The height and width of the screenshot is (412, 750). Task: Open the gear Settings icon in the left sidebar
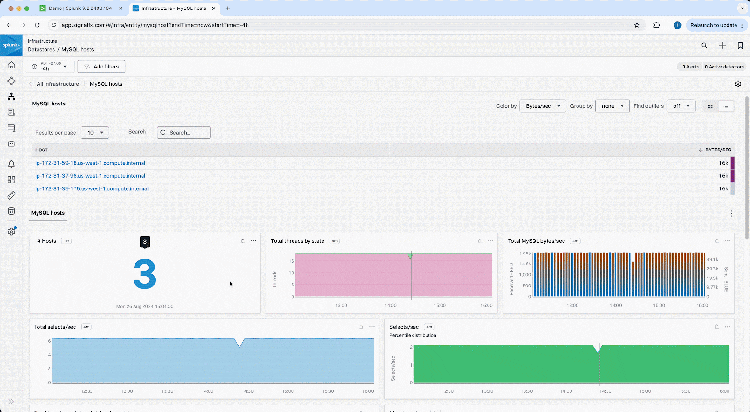pos(11,230)
